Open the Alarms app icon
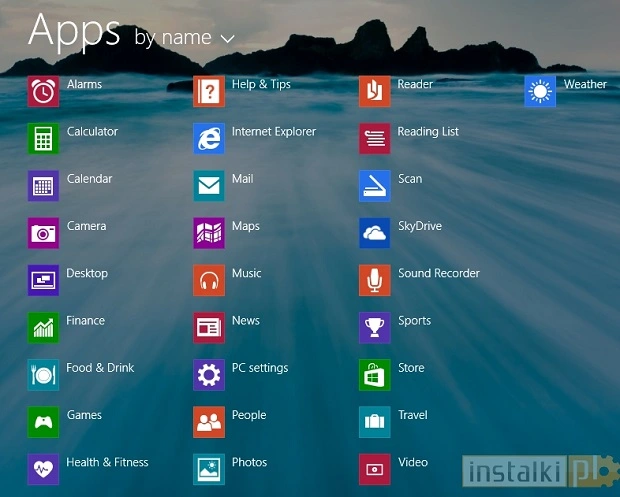Image resolution: width=620 pixels, height=497 pixels. pos(43,91)
